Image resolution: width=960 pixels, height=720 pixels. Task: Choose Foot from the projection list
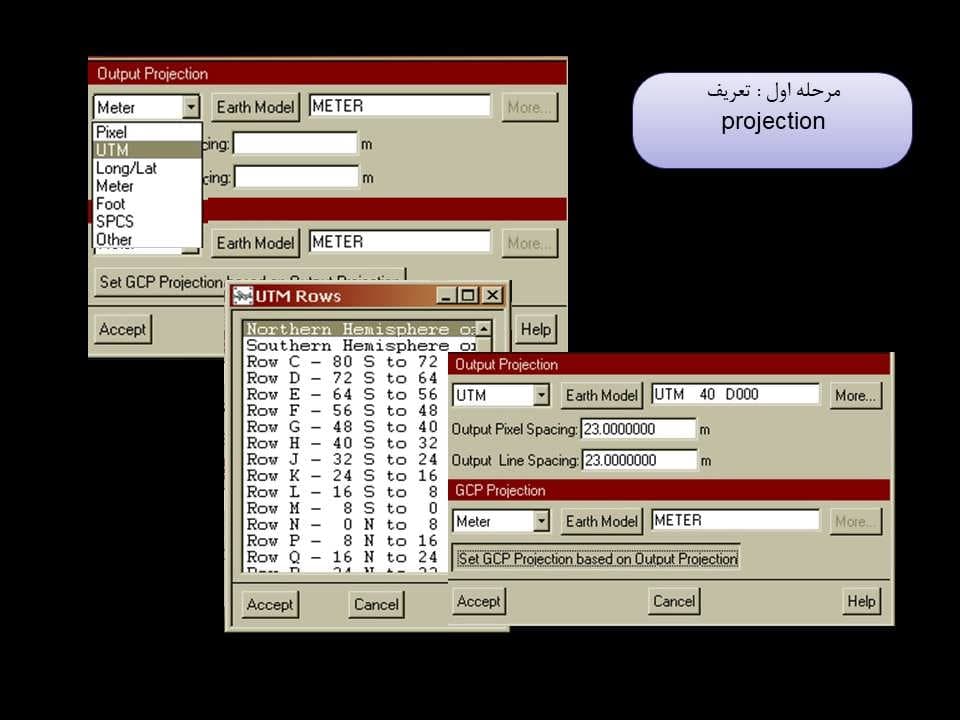tap(147, 203)
